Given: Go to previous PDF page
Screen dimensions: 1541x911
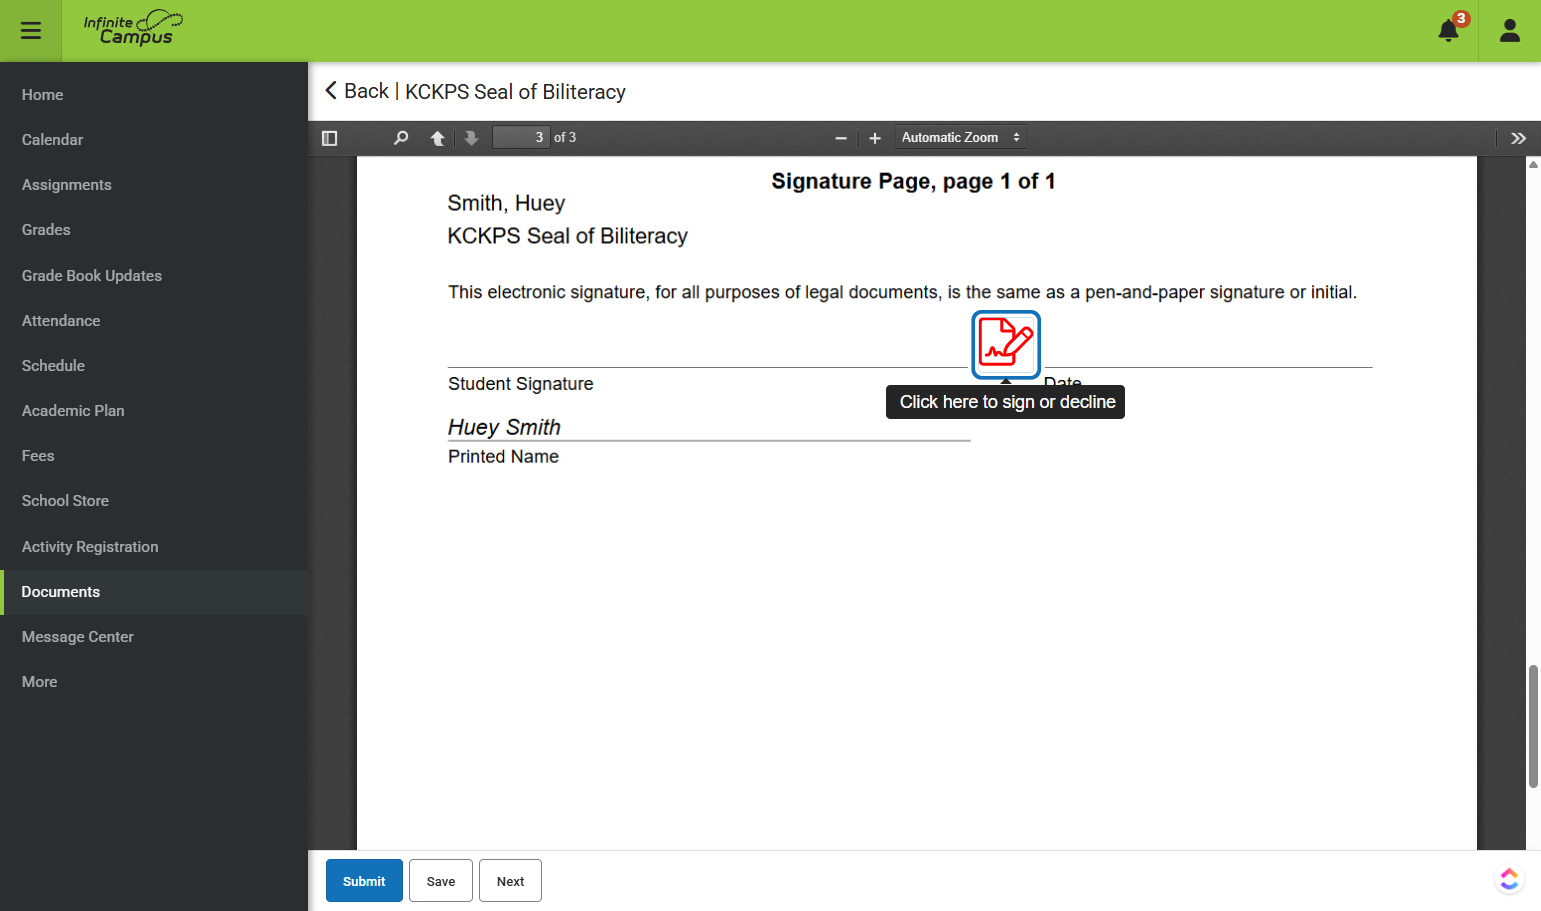Looking at the screenshot, I should (x=437, y=138).
